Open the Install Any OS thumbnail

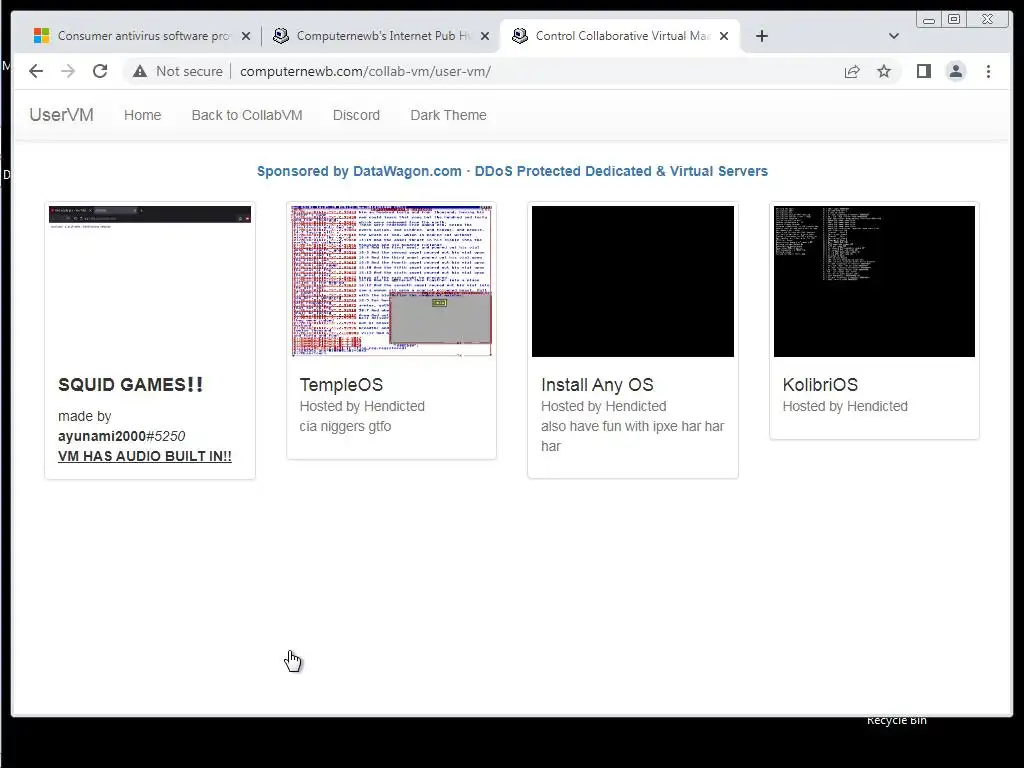(633, 281)
